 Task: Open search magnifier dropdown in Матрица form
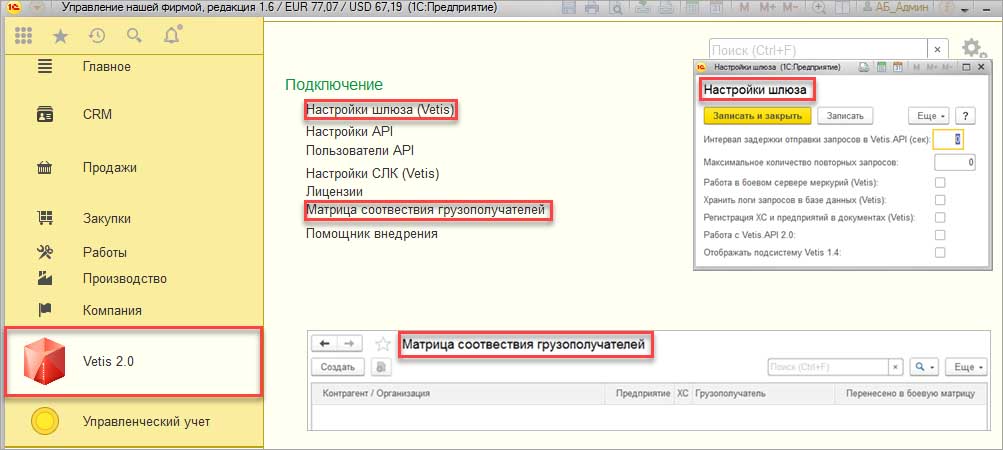923,367
